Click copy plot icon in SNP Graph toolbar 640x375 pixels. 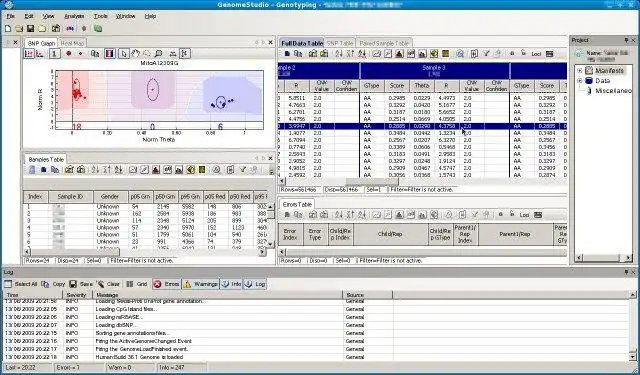click(95, 53)
